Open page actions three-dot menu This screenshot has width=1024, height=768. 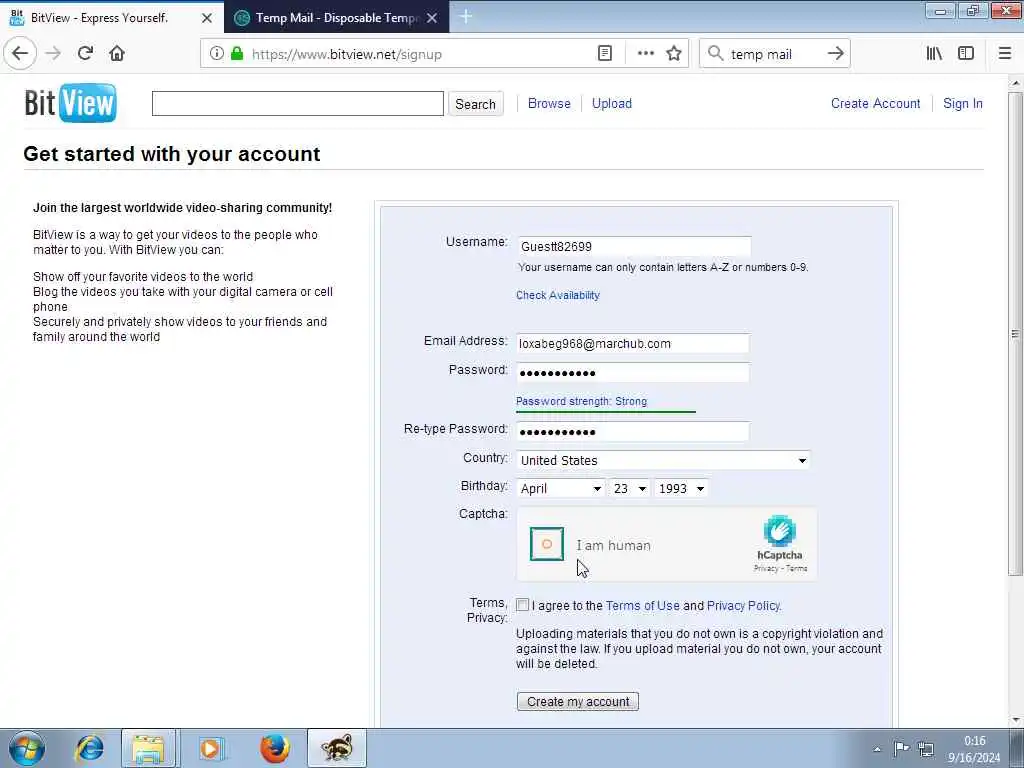tap(645, 54)
